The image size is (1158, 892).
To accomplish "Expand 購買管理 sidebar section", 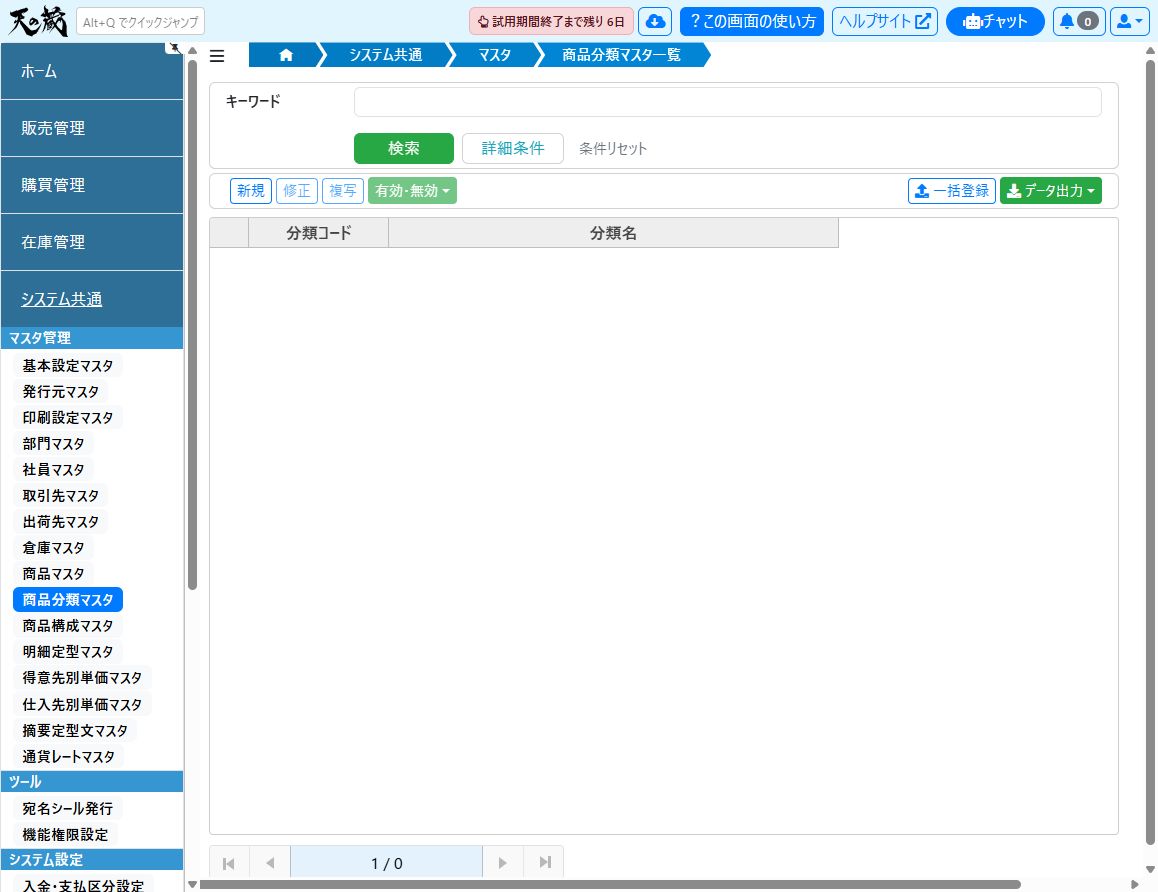I will pos(92,185).
